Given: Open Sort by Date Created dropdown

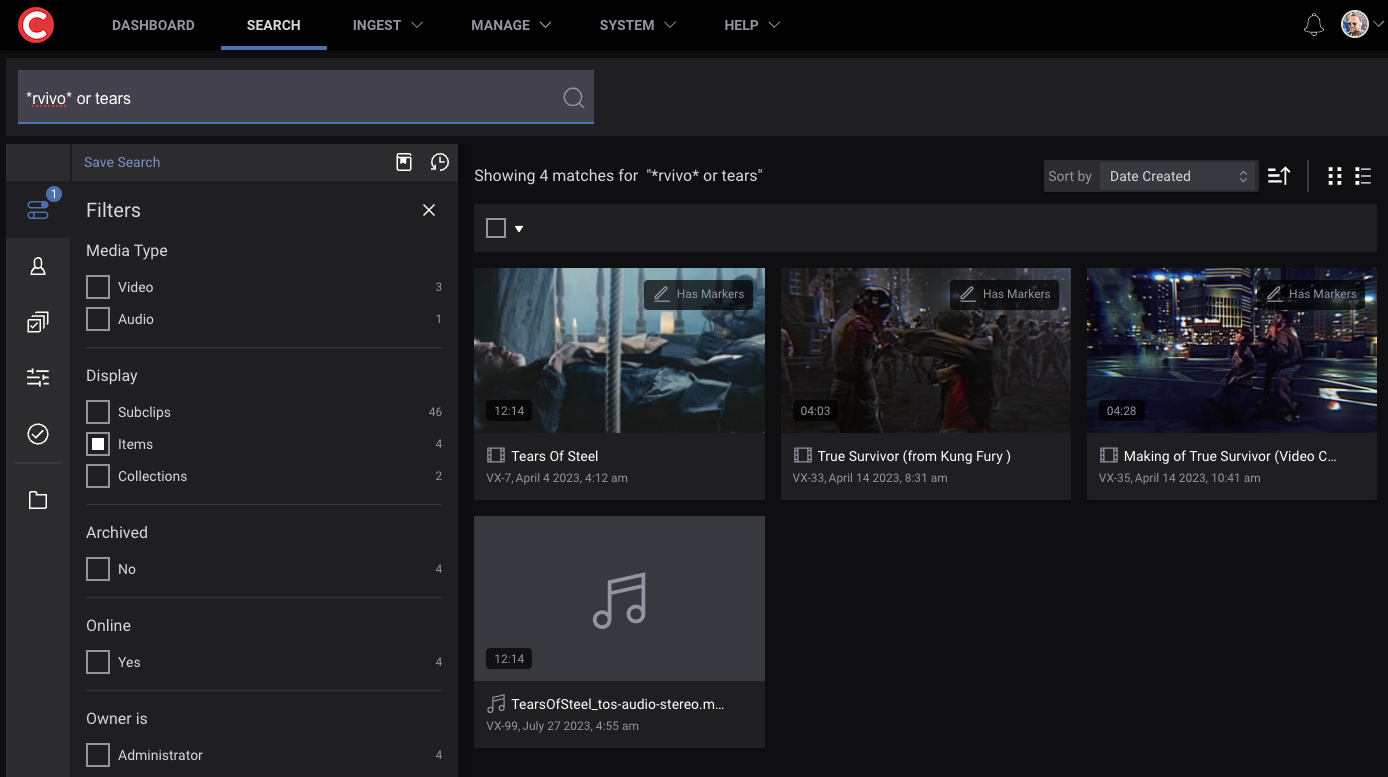Looking at the screenshot, I should [1179, 176].
